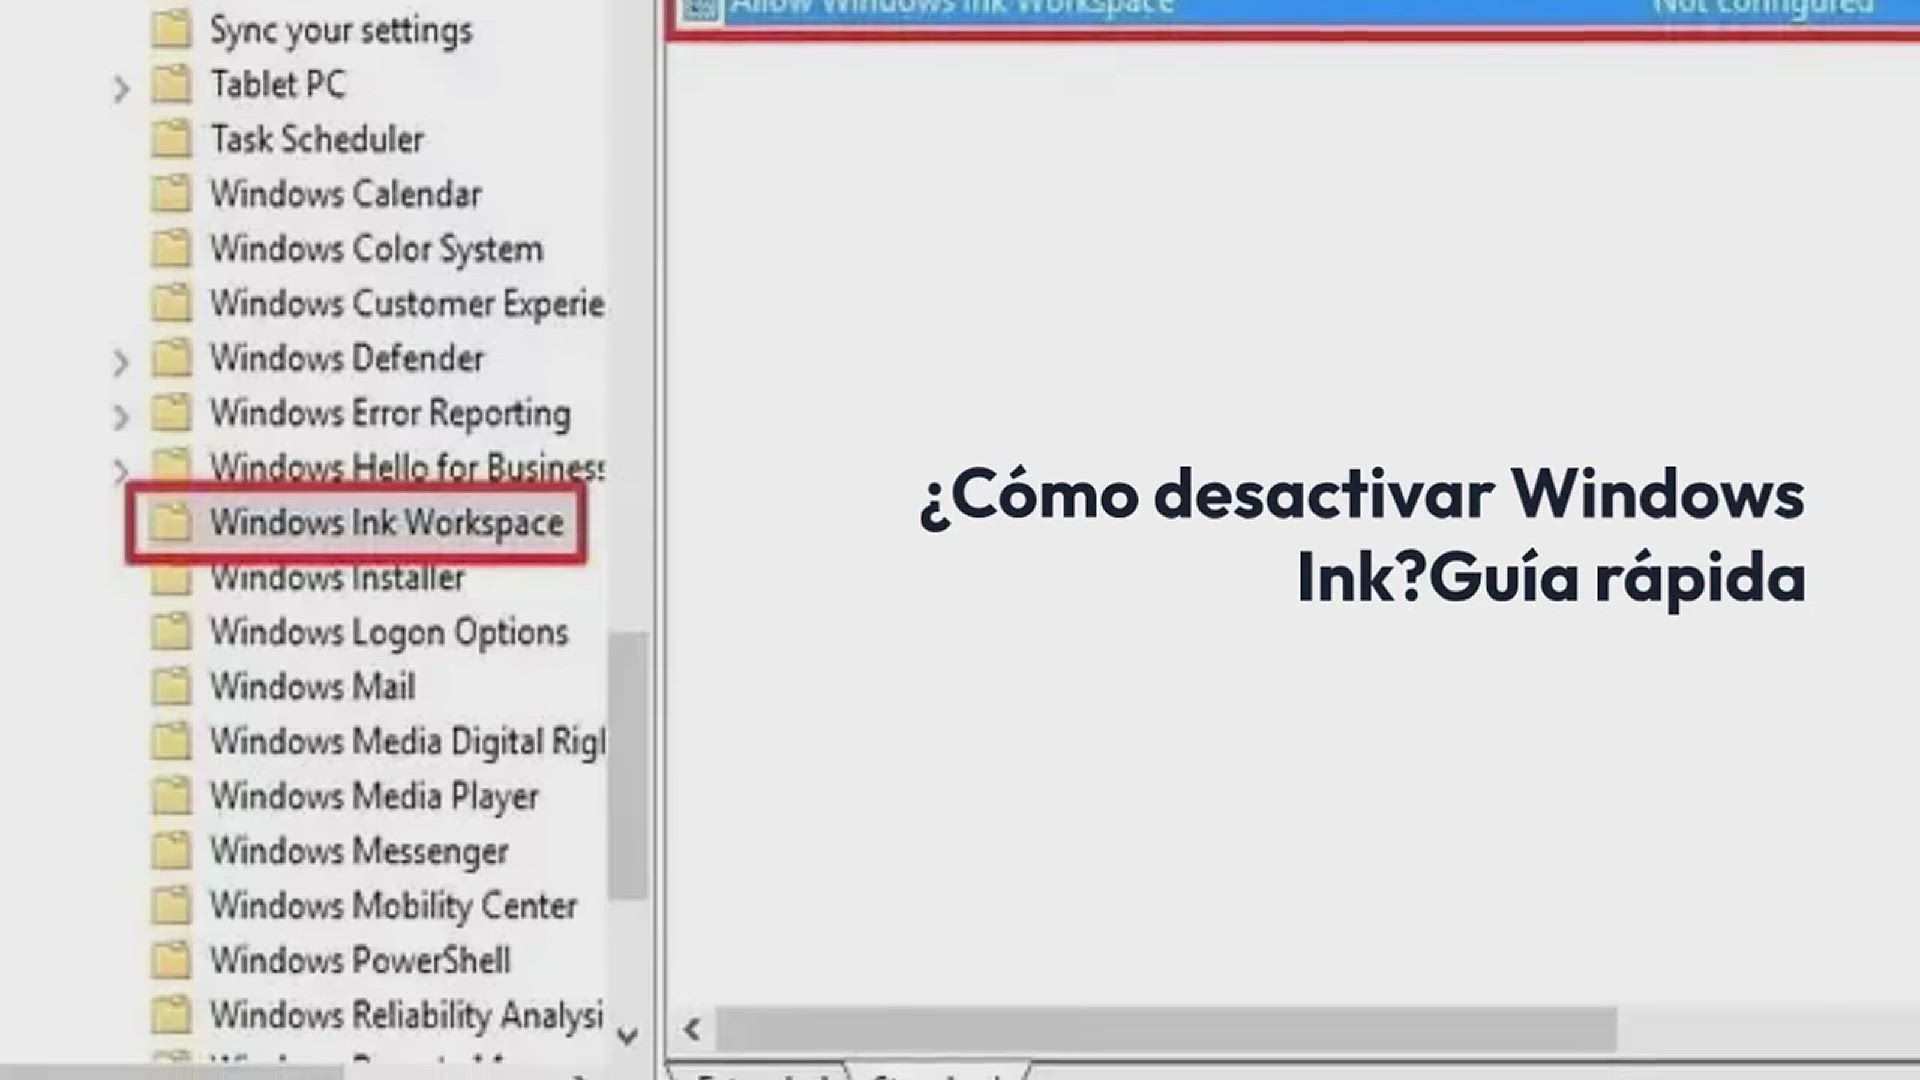Click the horizontal scrollbar left arrow
Screen dimensions: 1920x1080
(x=692, y=1029)
